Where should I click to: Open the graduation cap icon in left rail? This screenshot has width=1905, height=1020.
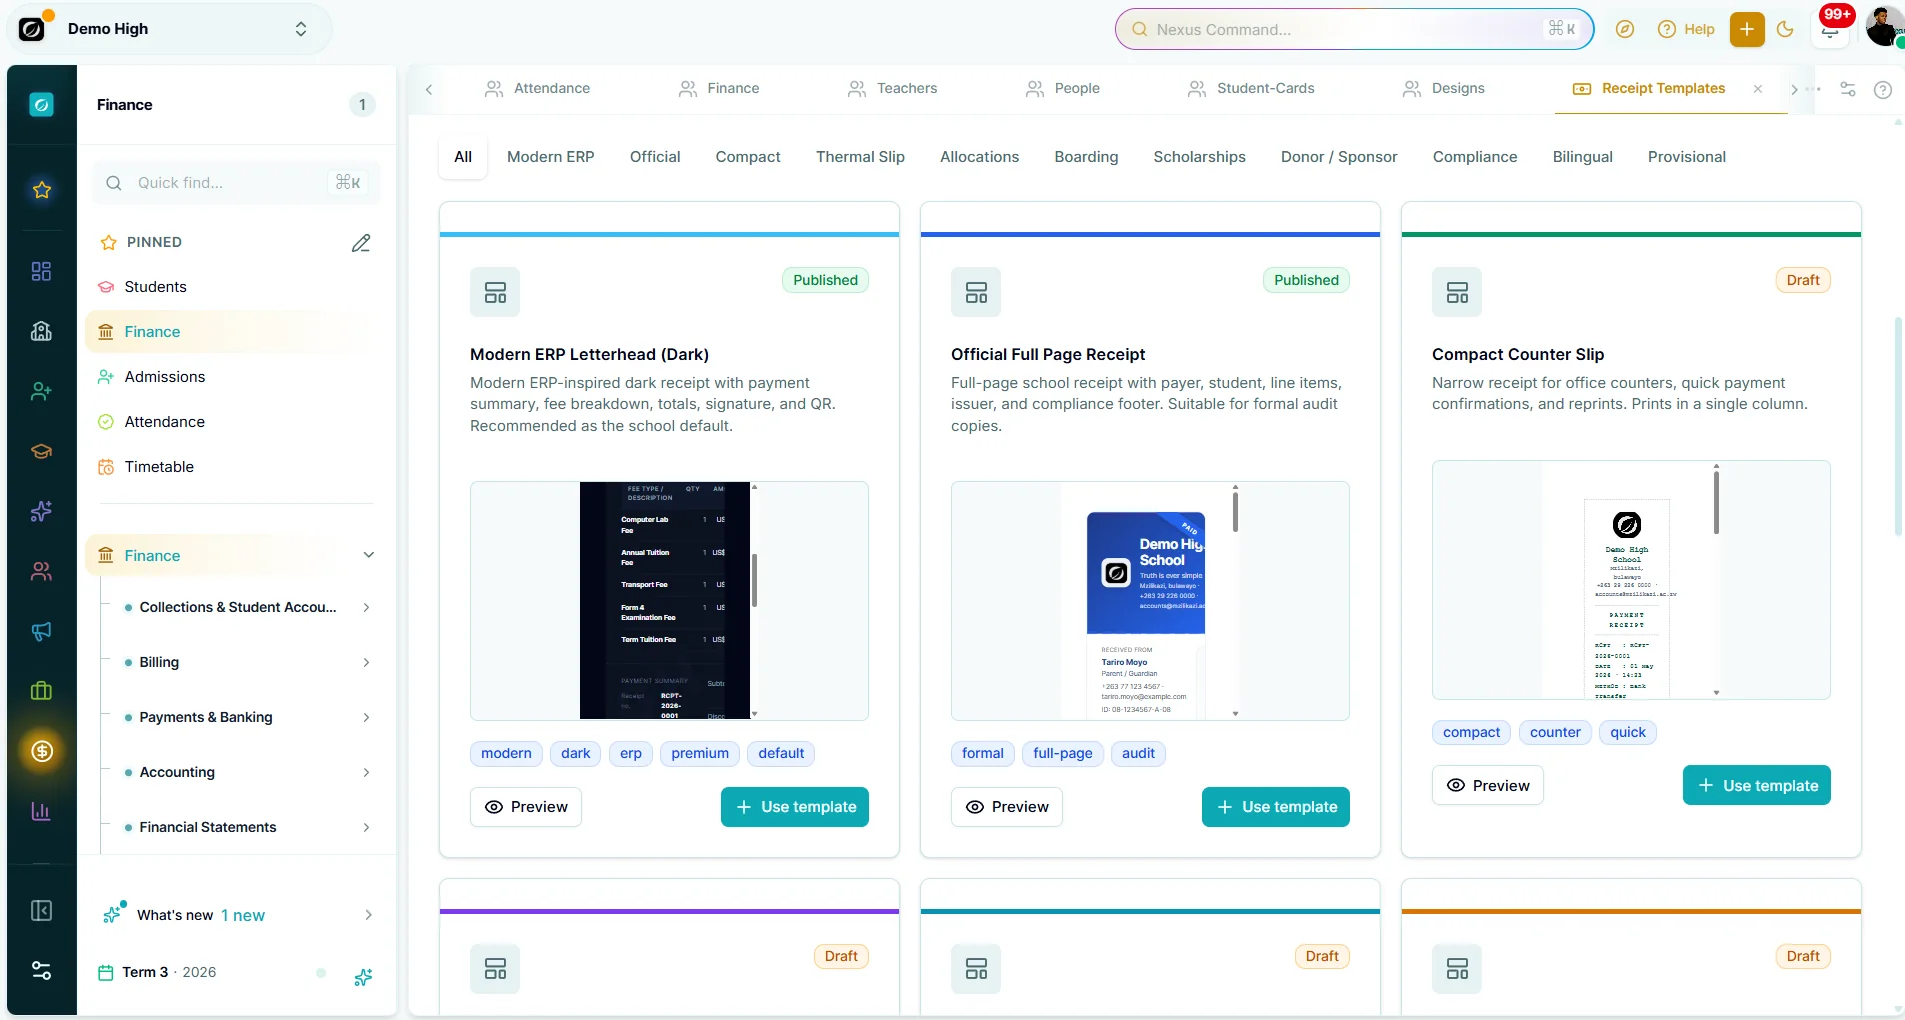(x=41, y=451)
